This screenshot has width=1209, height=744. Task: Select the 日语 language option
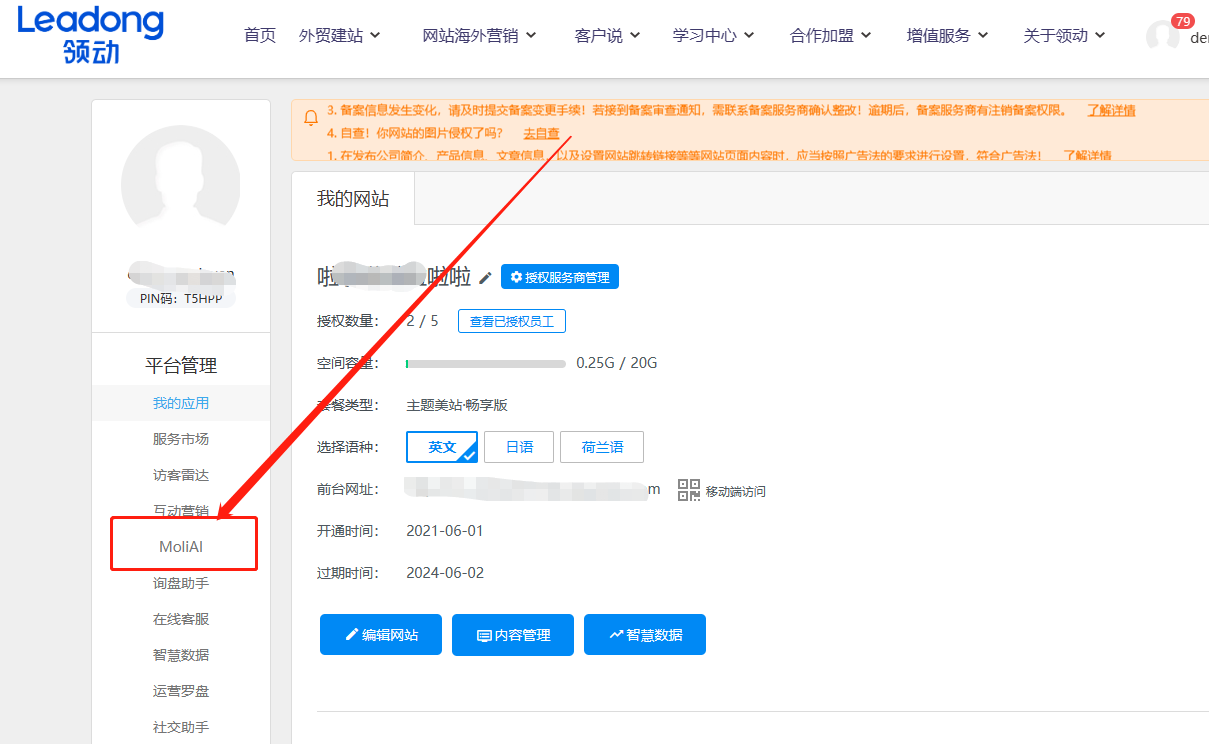coord(519,447)
